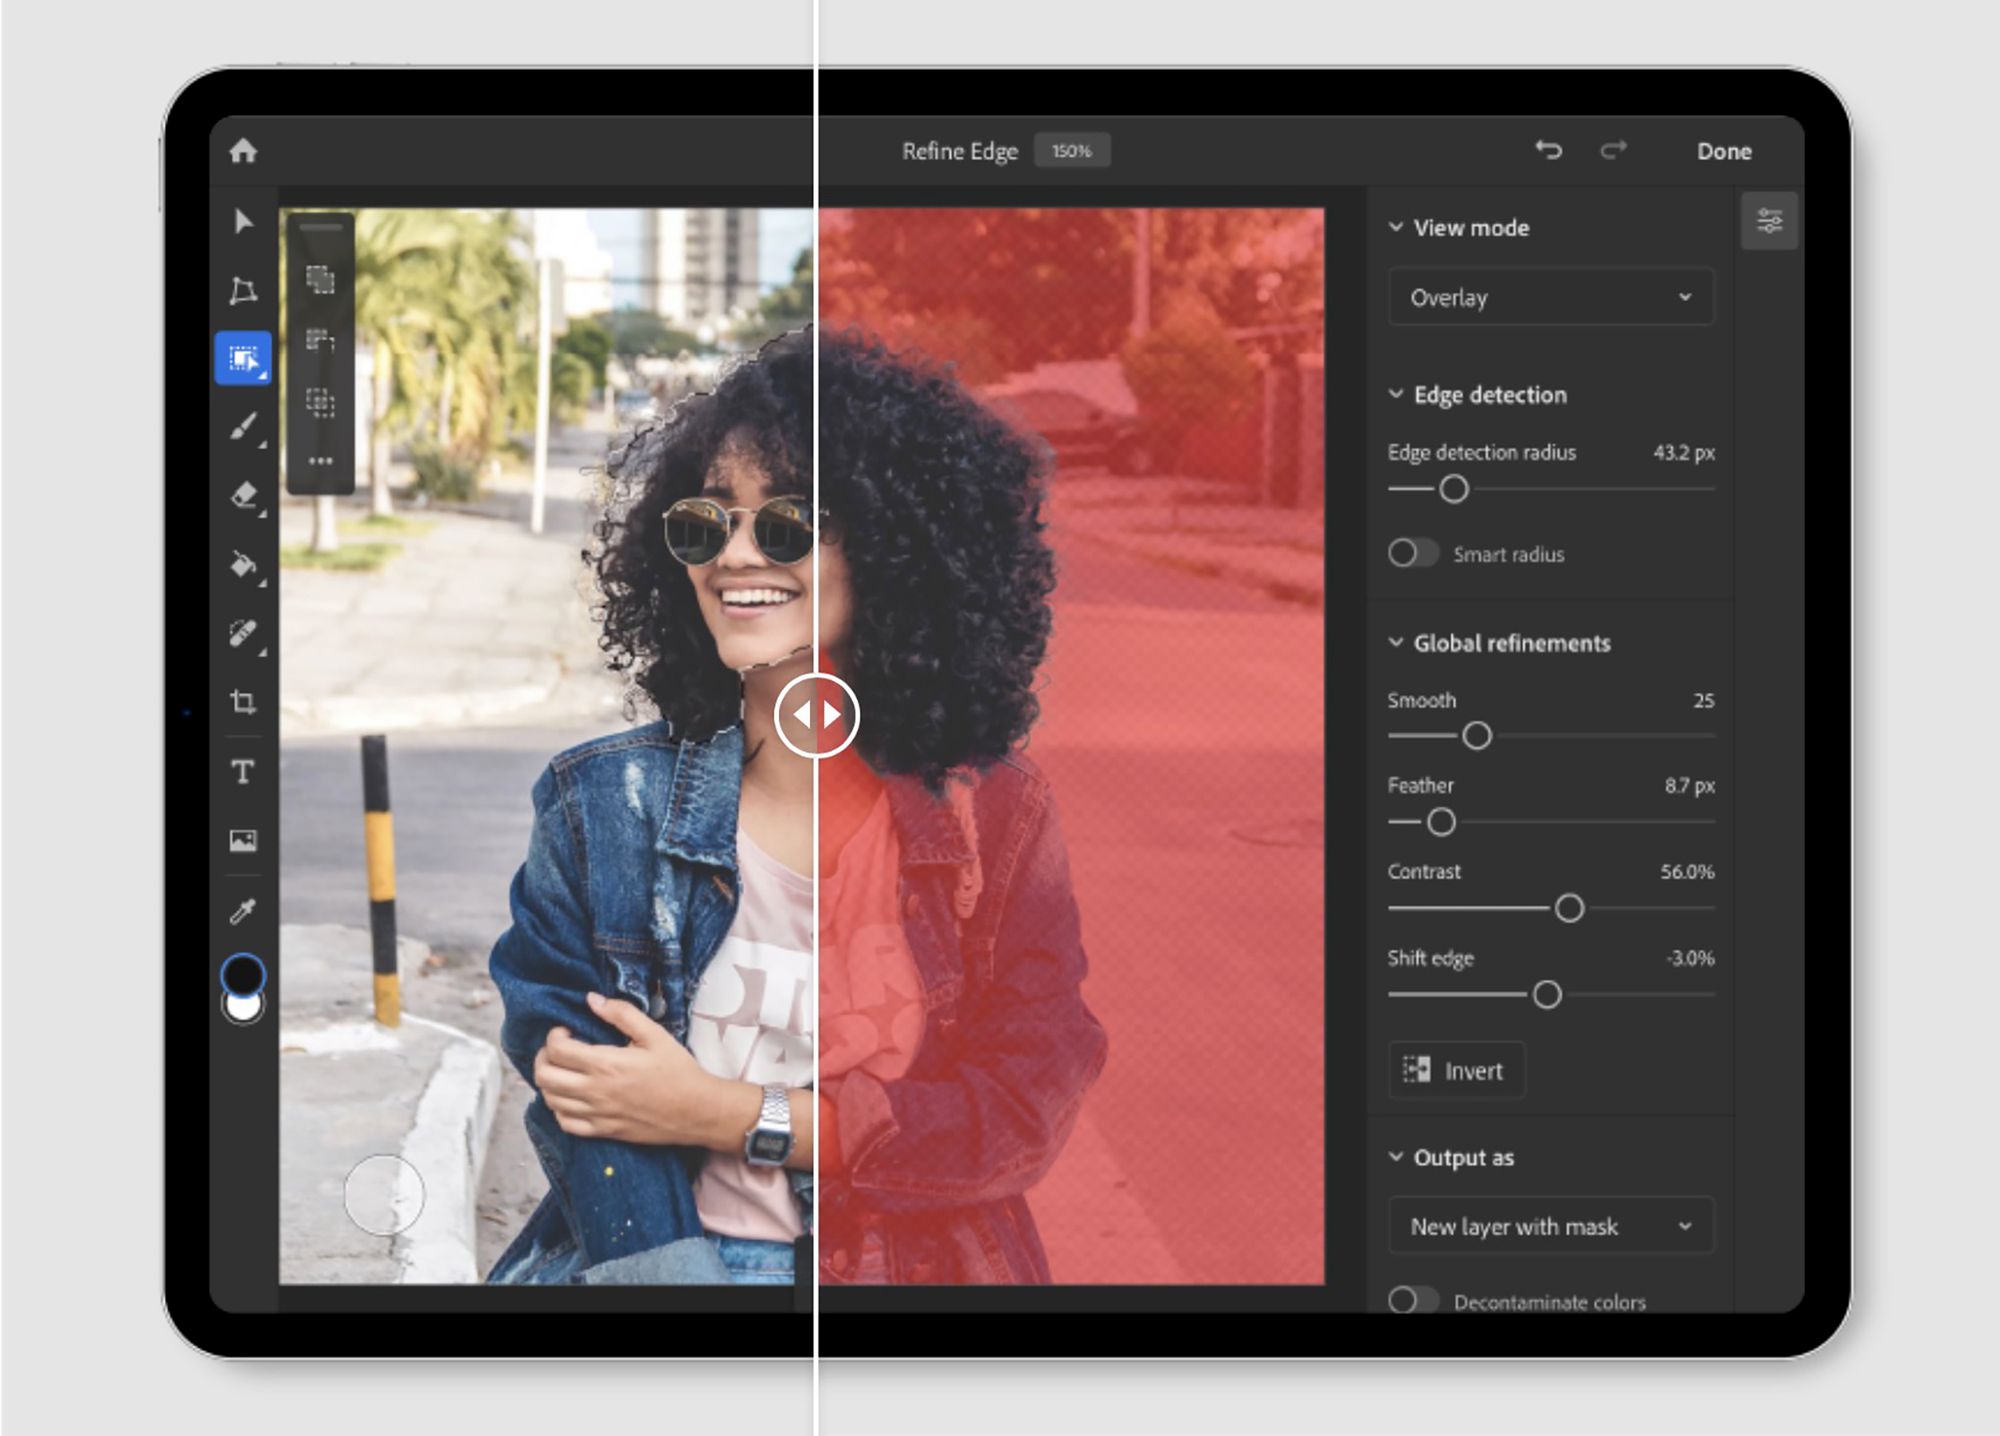Select the Healing Brush tool
Screen dimensions: 2000x1436
click(x=243, y=634)
